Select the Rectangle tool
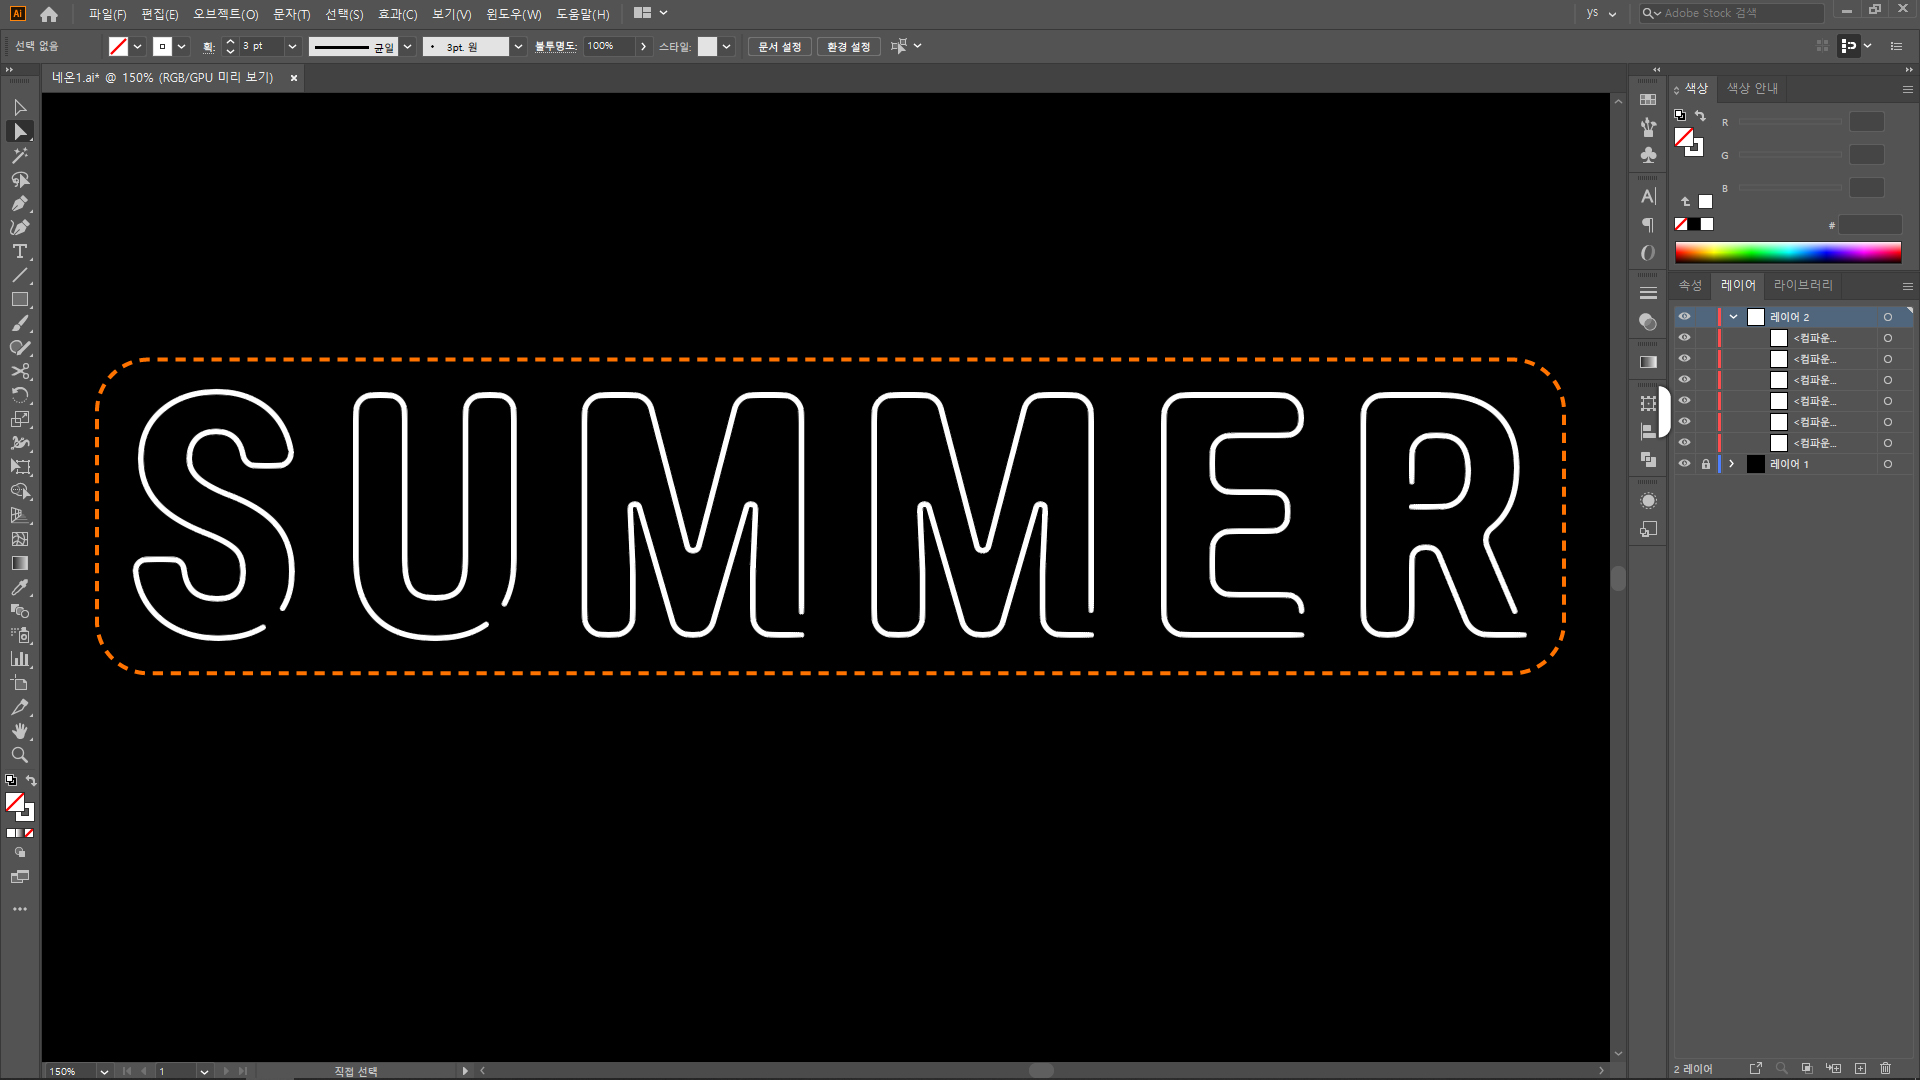Screen dimensions: 1920x1080 (19, 300)
